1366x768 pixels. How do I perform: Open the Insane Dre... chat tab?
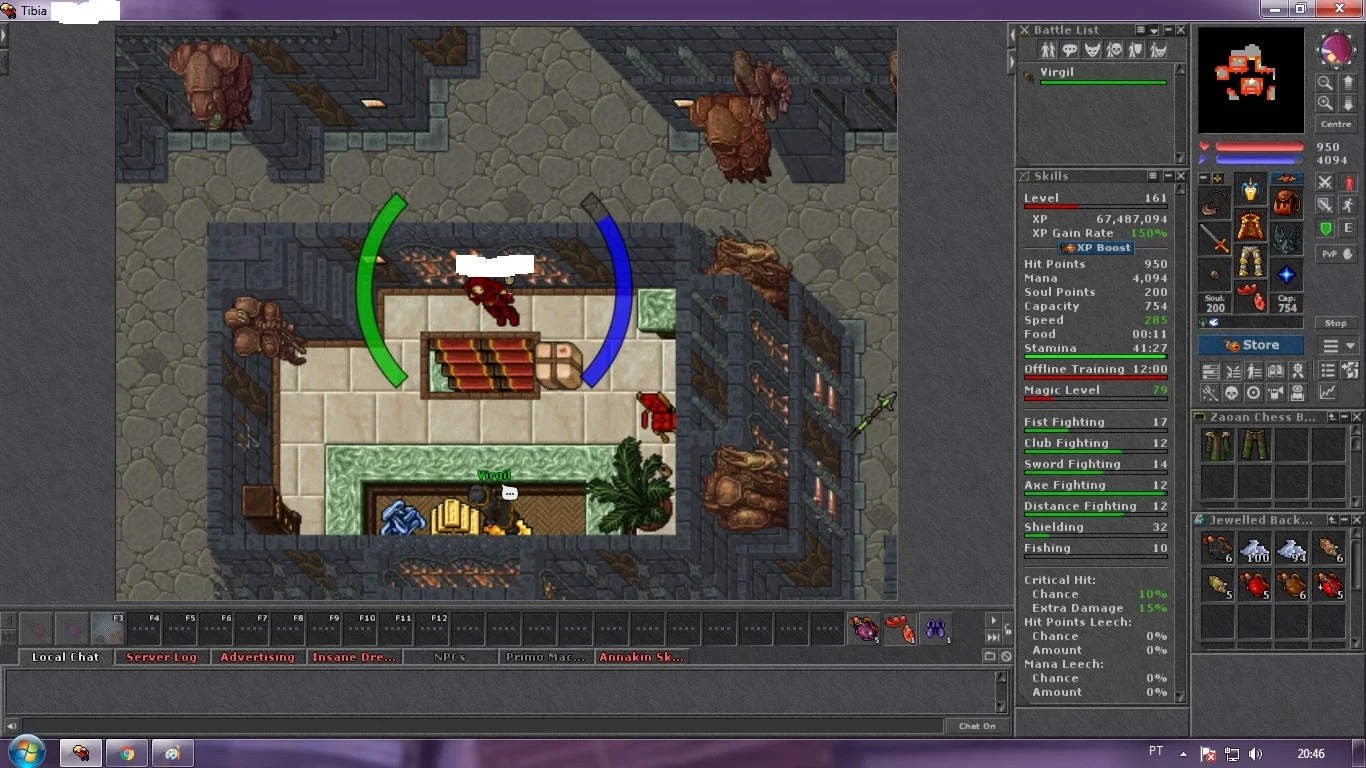pyautogui.click(x=354, y=657)
